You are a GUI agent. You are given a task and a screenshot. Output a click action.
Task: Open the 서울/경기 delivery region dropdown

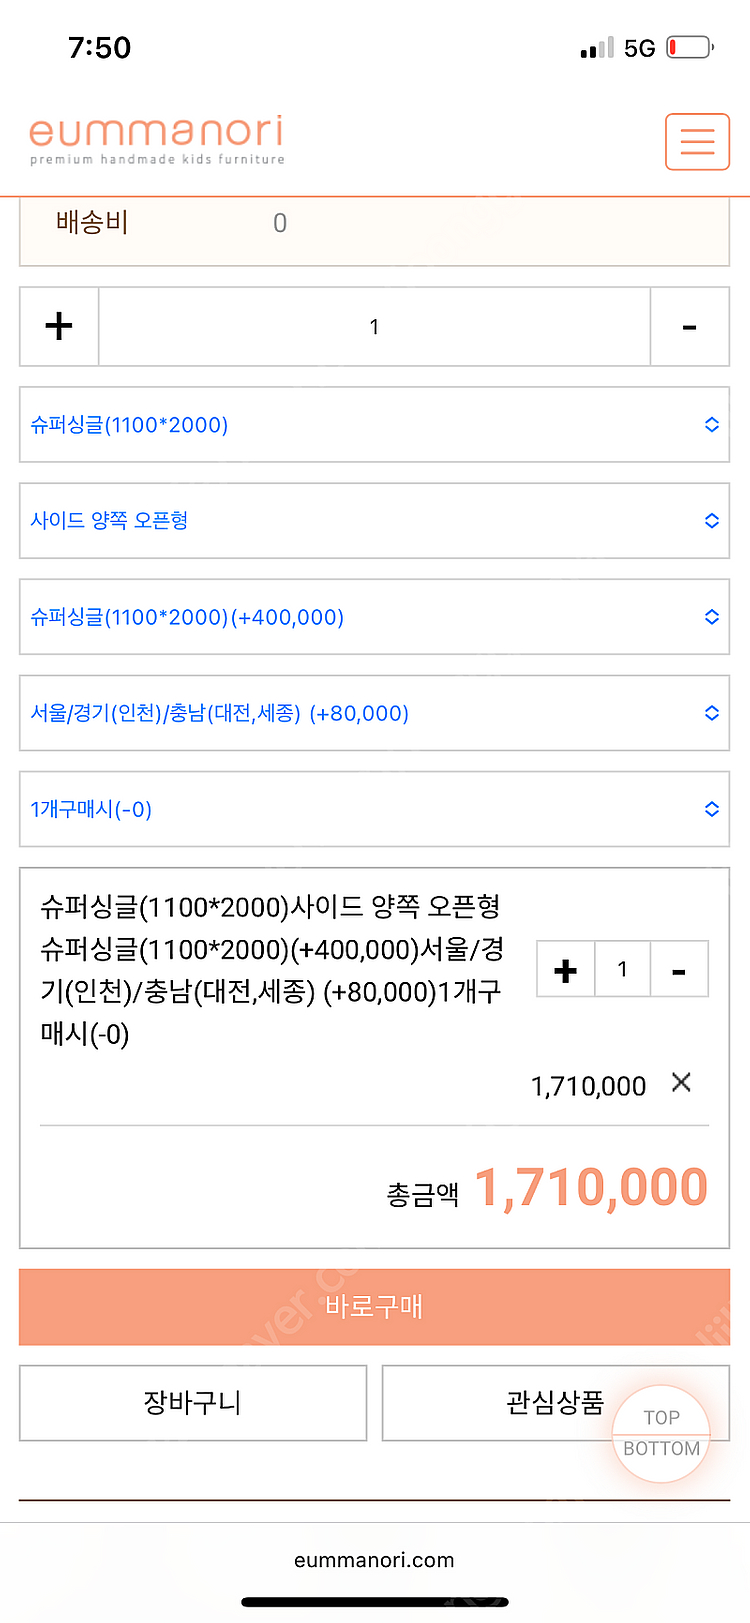(374, 713)
